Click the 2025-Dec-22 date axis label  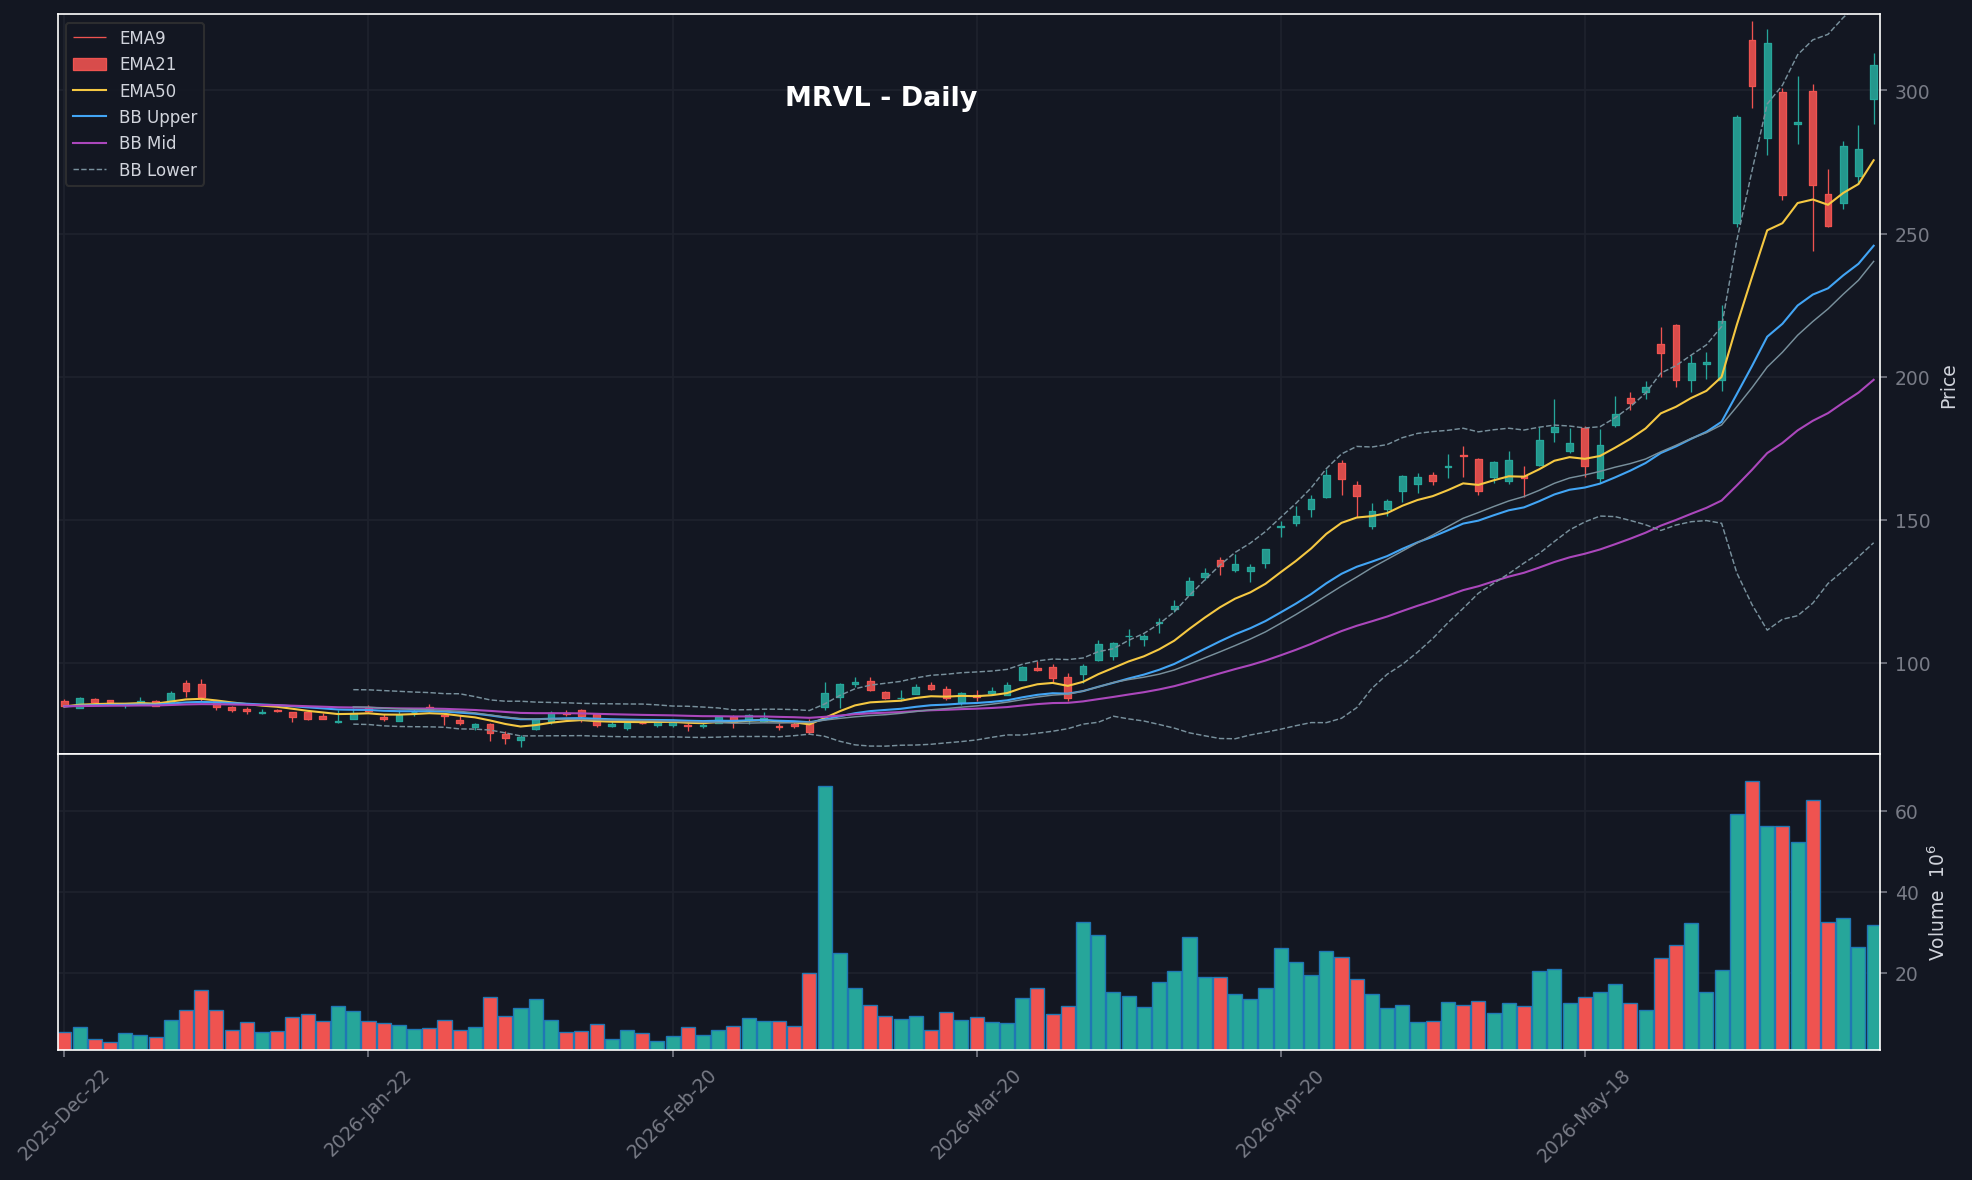click(x=64, y=1114)
